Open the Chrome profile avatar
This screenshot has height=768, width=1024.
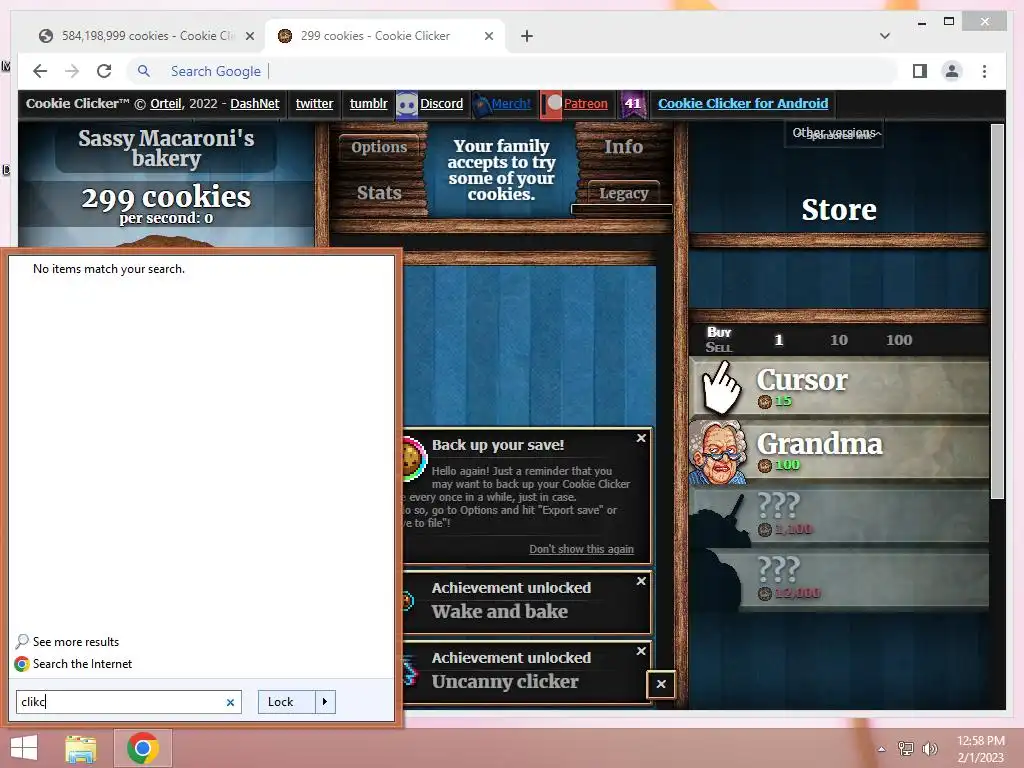coord(952,71)
